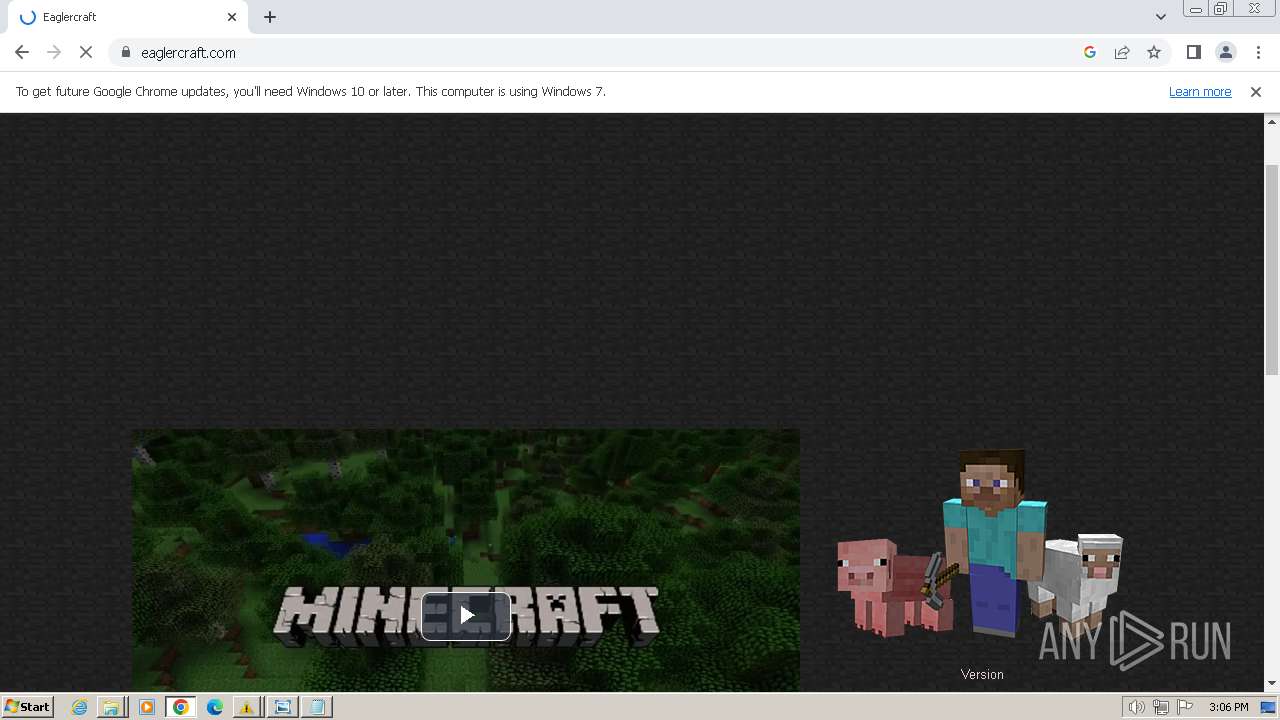Play the Minecraft video

coord(466,616)
